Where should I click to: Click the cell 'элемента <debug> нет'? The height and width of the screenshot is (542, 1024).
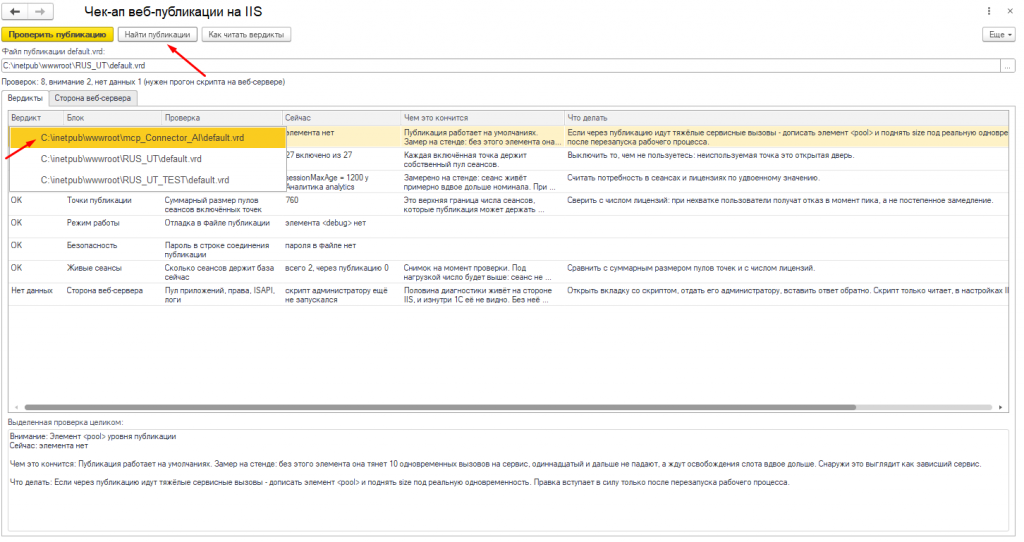coord(342,227)
